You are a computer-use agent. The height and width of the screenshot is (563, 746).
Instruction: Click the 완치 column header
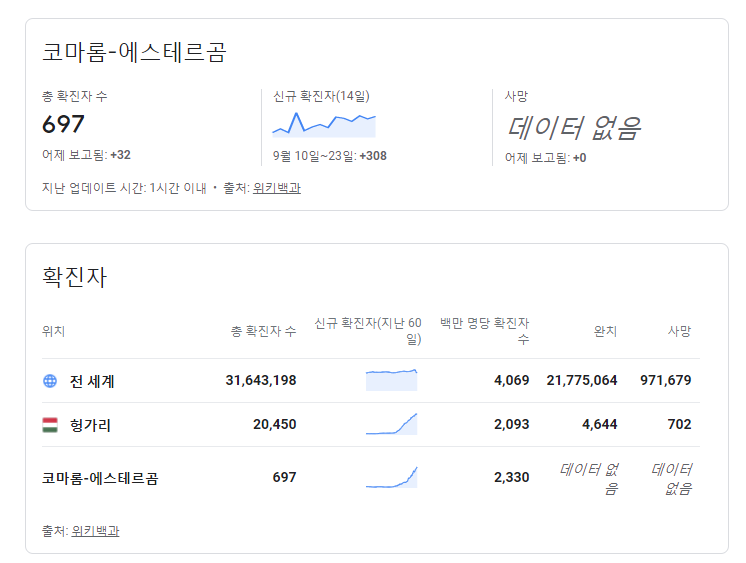[x=605, y=331]
